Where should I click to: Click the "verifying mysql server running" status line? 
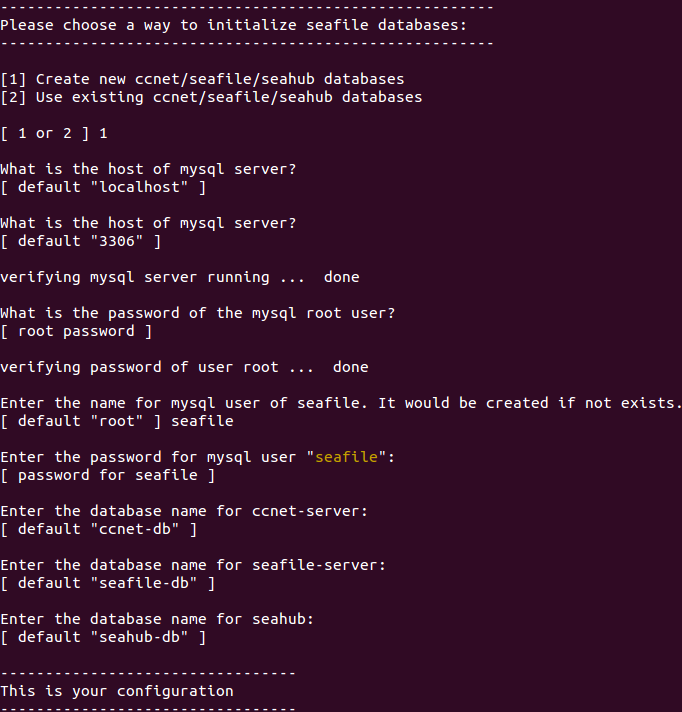(x=180, y=277)
